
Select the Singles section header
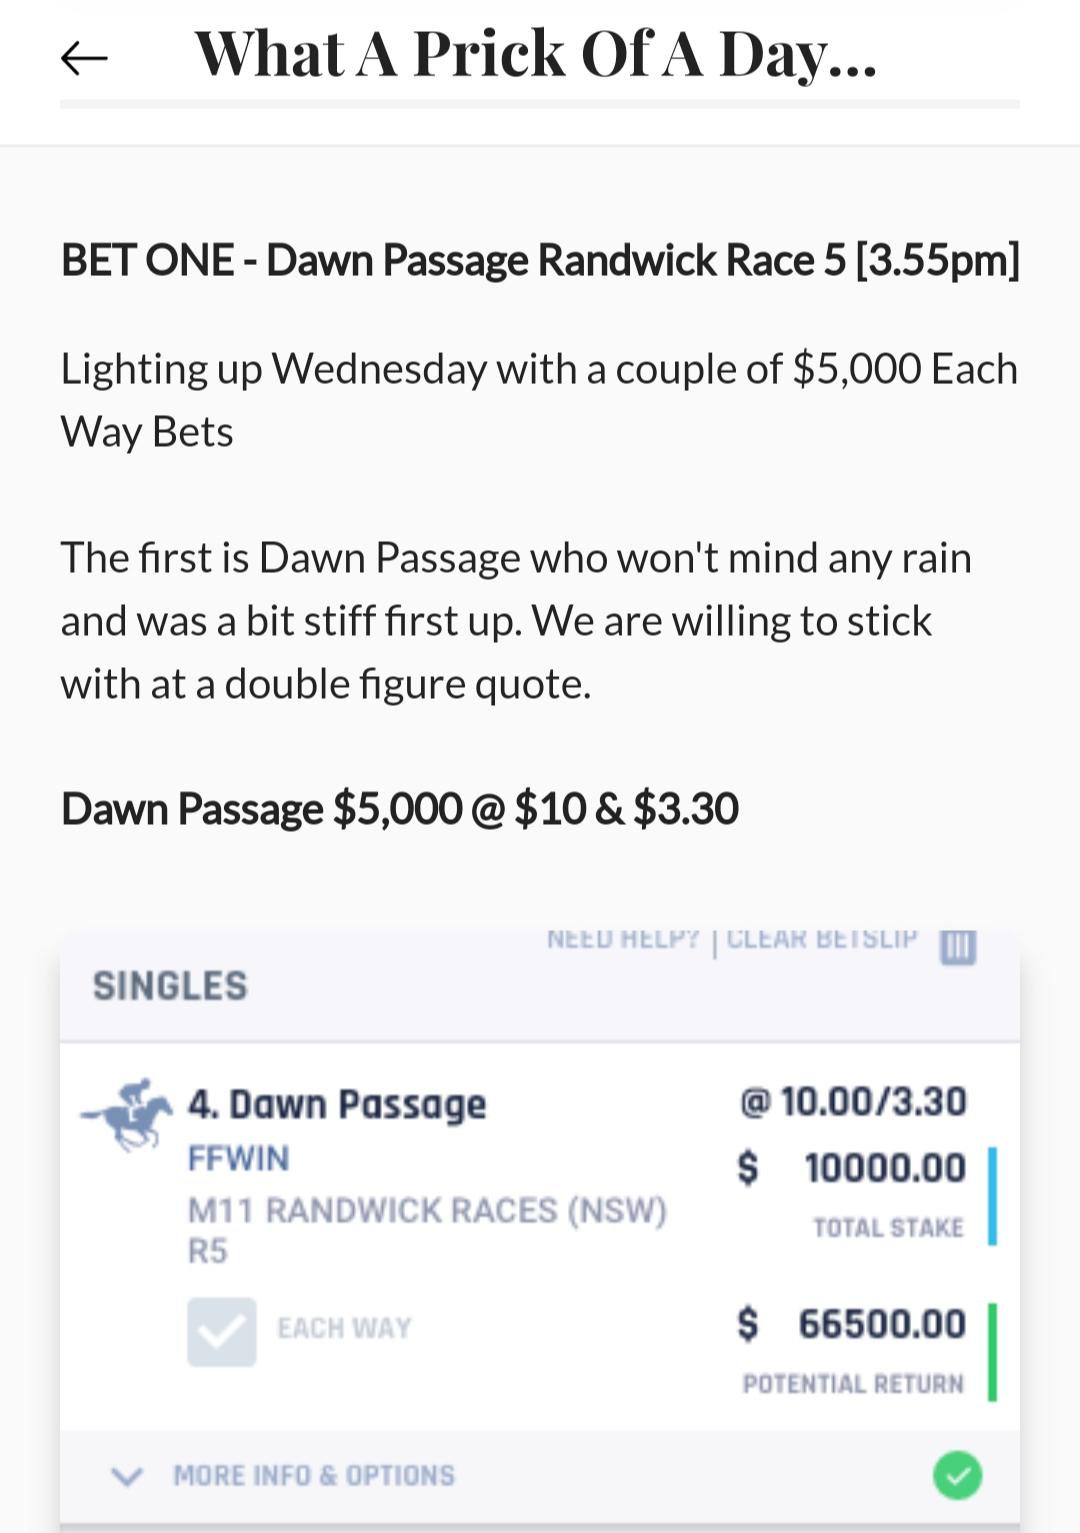pos(170,986)
